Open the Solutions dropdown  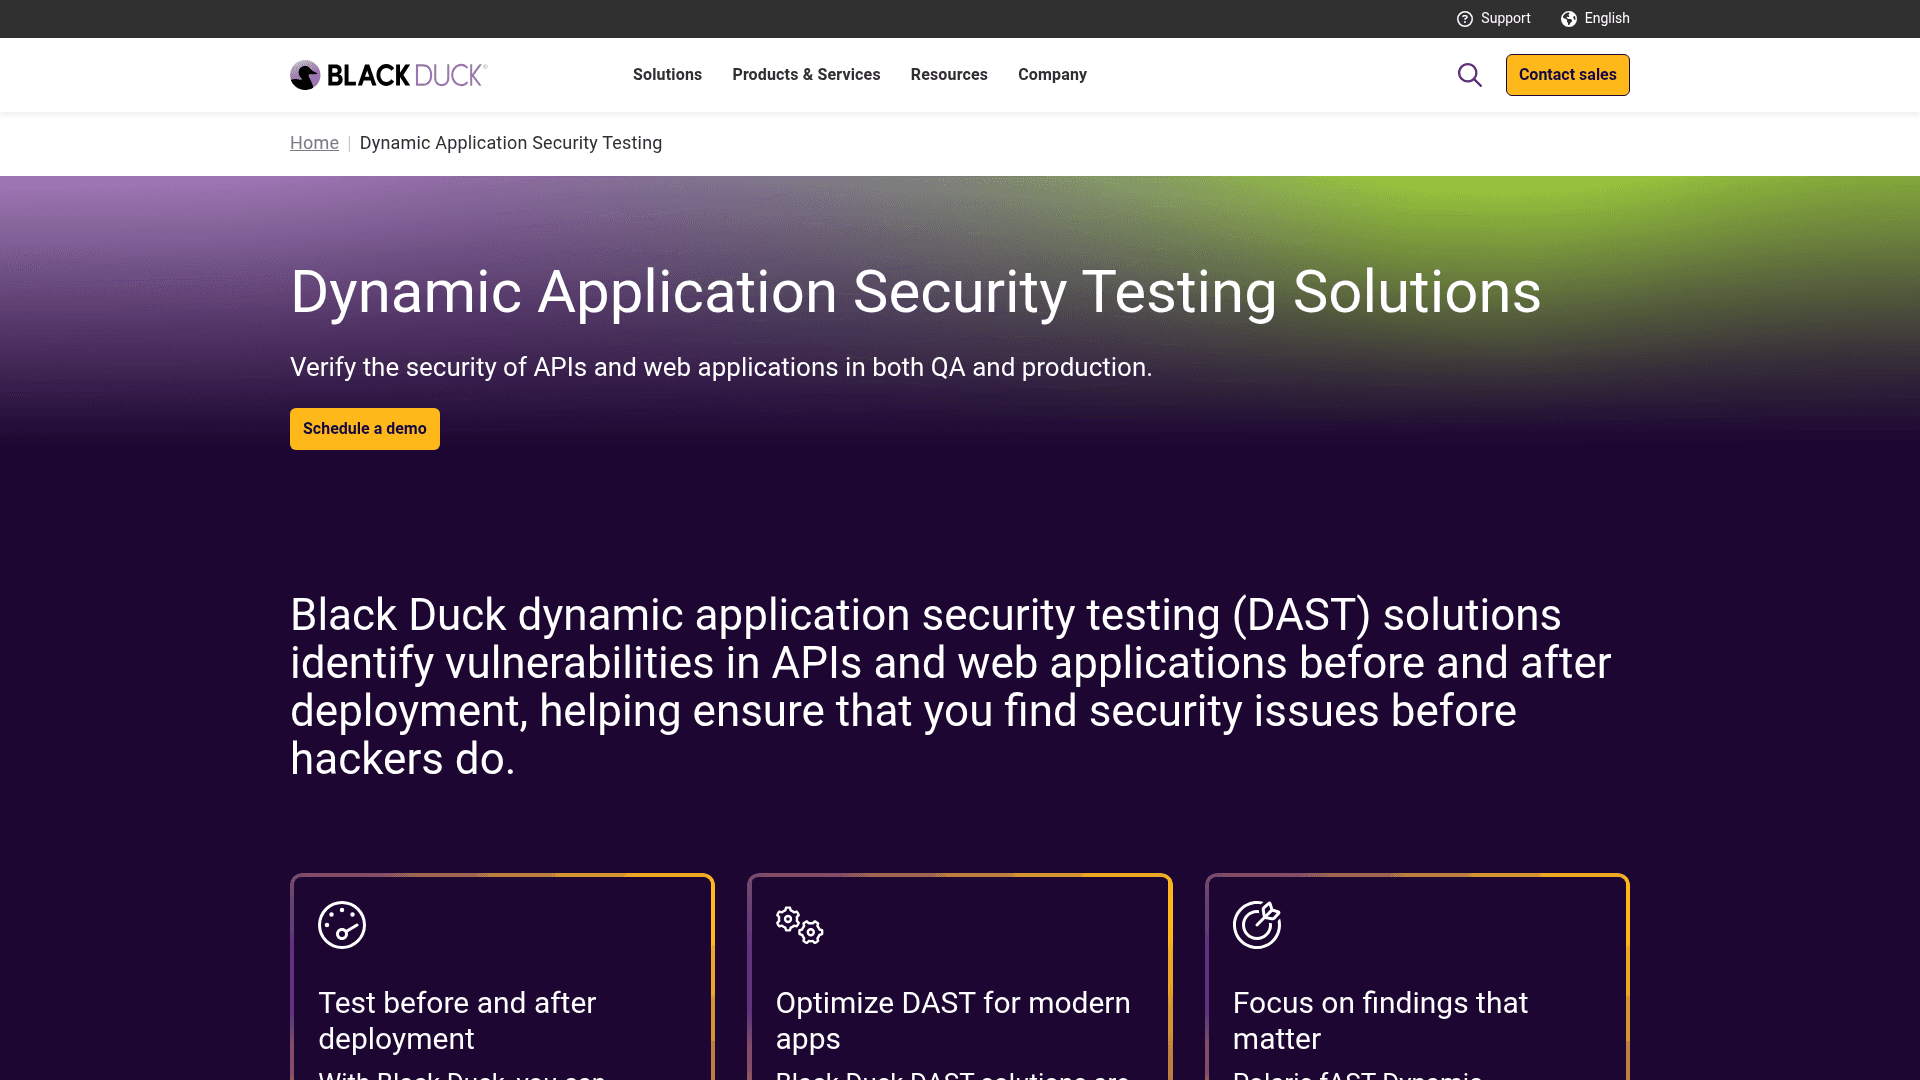[667, 74]
